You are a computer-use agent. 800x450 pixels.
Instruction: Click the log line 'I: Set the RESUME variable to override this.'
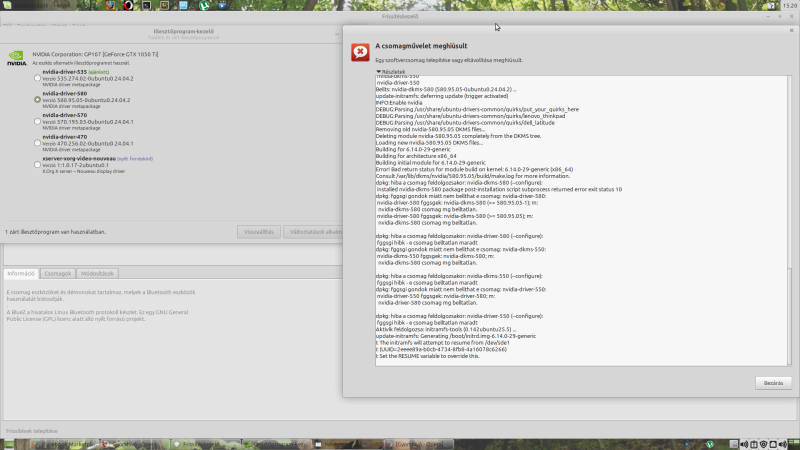coord(428,356)
